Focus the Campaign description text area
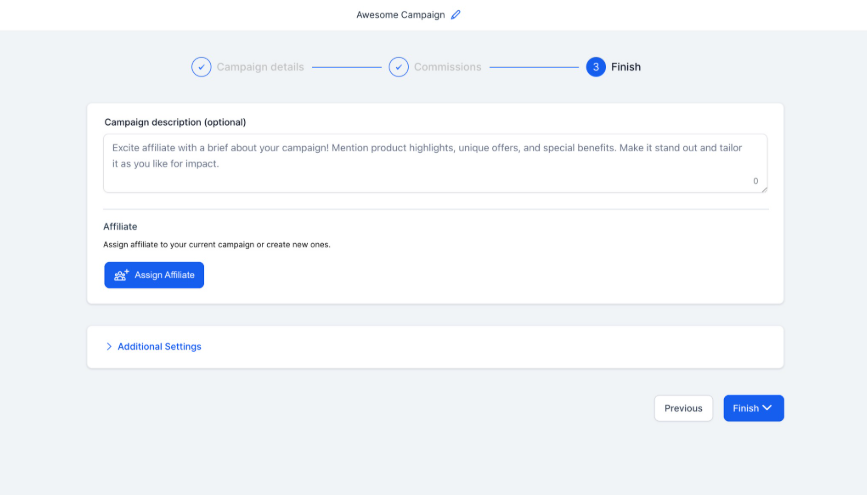867x495 pixels. coord(435,163)
